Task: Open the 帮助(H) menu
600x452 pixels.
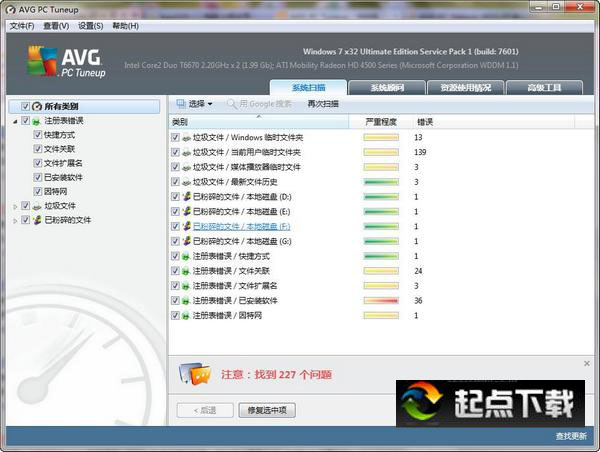Action: [126, 26]
